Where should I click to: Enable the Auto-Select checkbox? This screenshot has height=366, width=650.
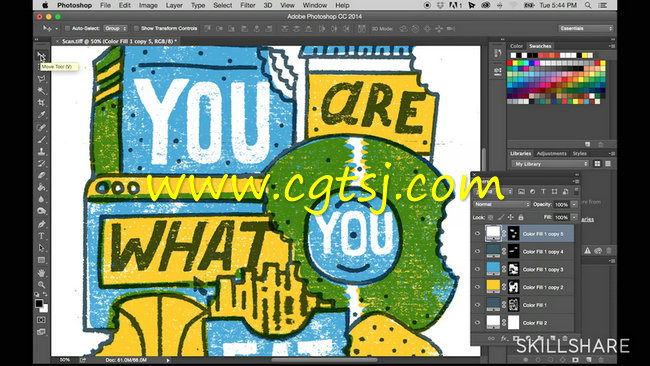[67, 29]
